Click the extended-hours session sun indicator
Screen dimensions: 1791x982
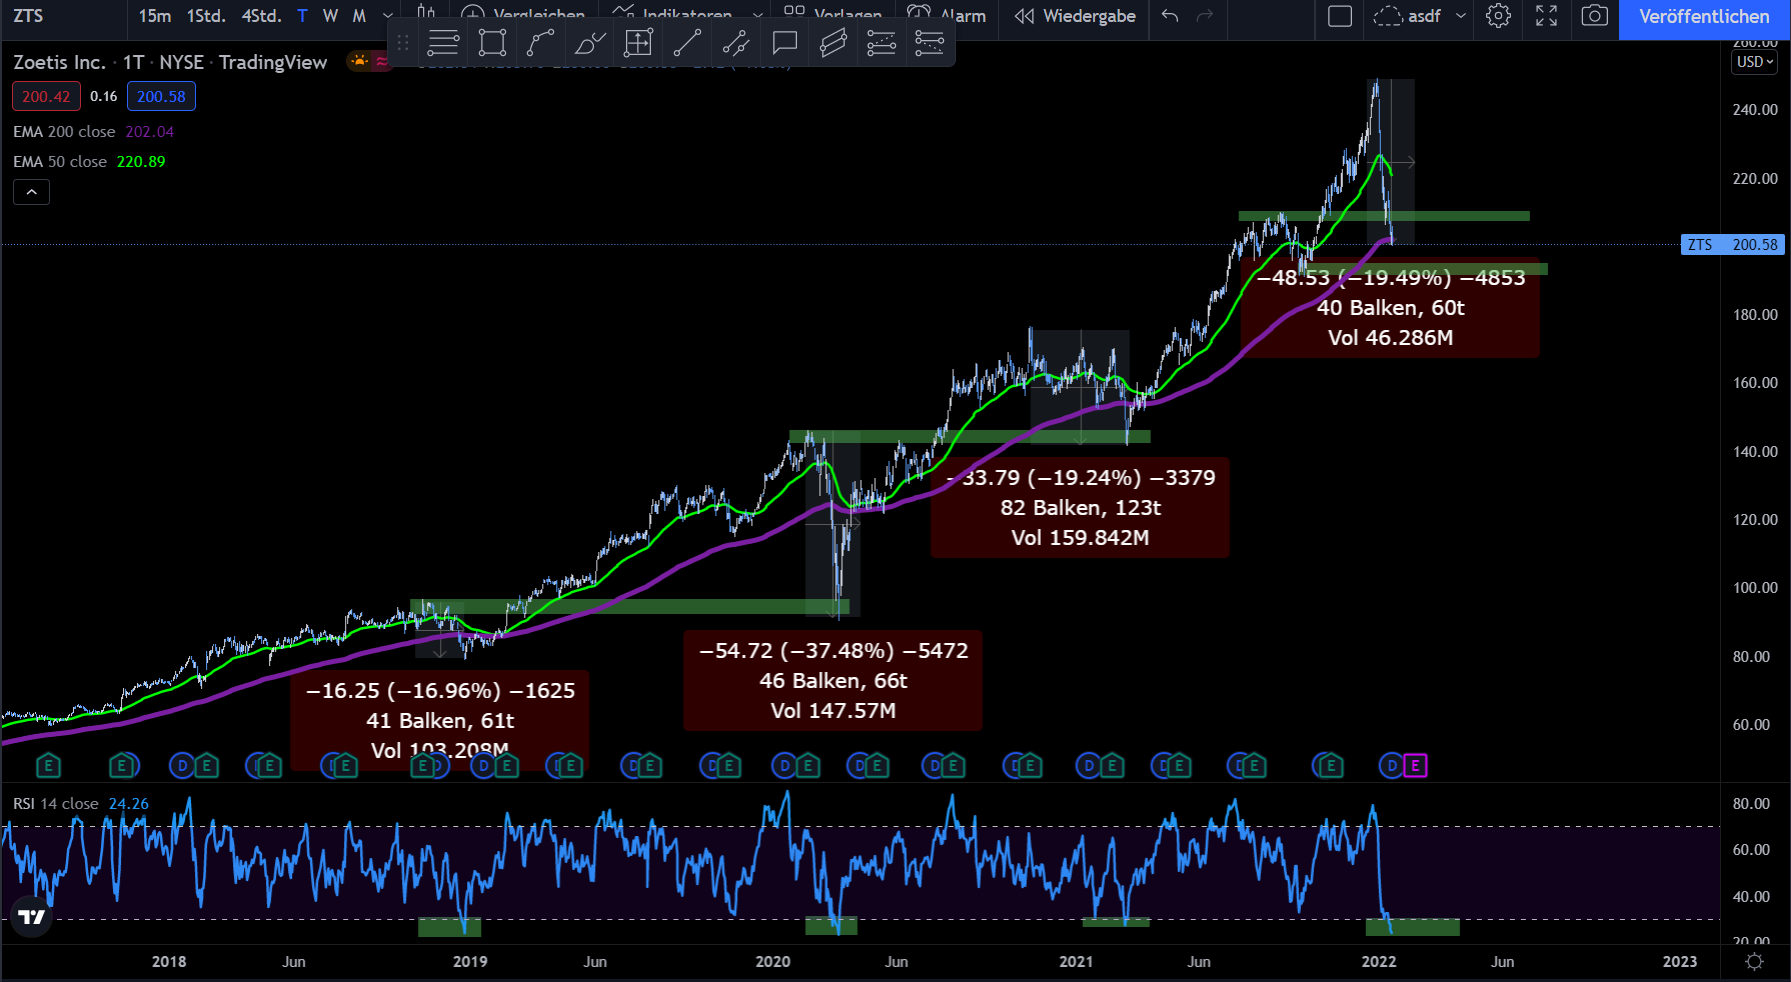(x=359, y=61)
